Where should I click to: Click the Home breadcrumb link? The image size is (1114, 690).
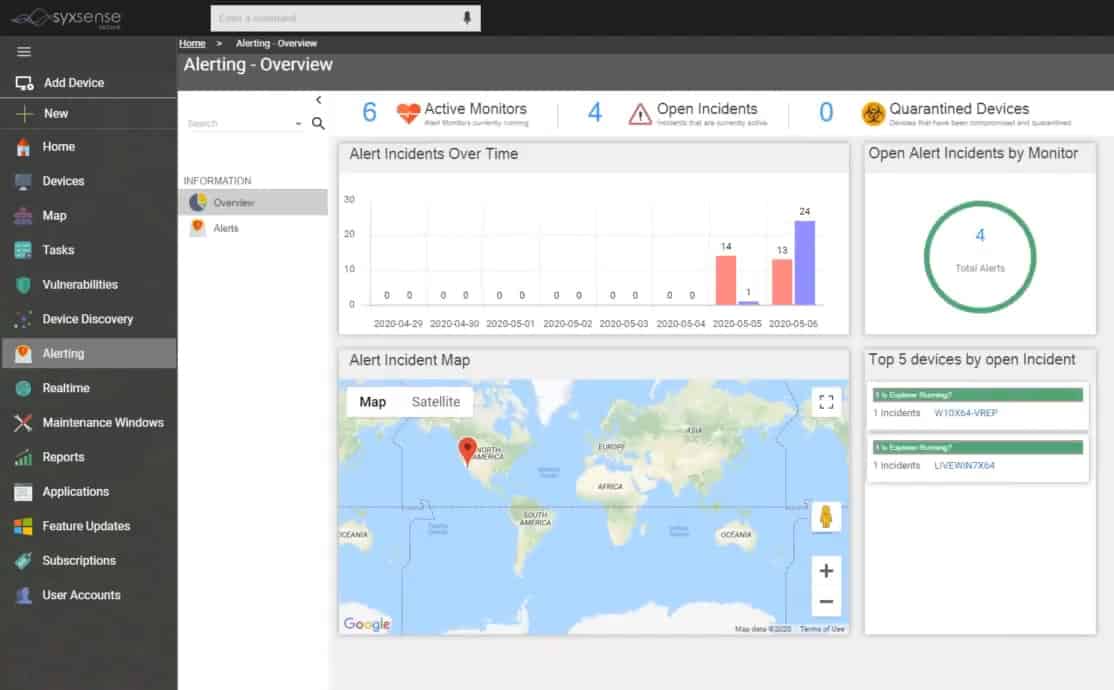click(192, 43)
